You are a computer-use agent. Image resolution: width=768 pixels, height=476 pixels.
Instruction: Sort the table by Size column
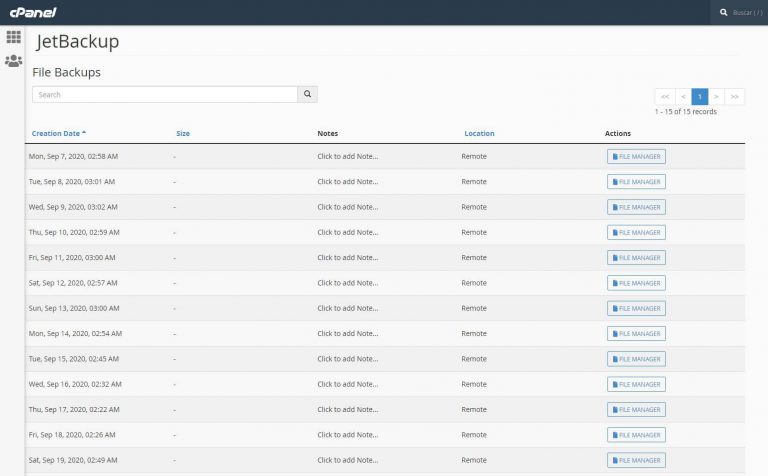pyautogui.click(x=183, y=133)
